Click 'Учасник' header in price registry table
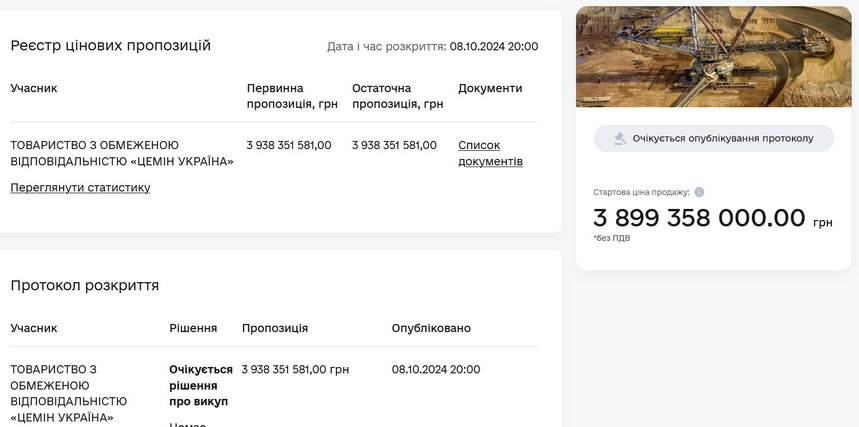The height and width of the screenshot is (427, 859). click(x=34, y=88)
